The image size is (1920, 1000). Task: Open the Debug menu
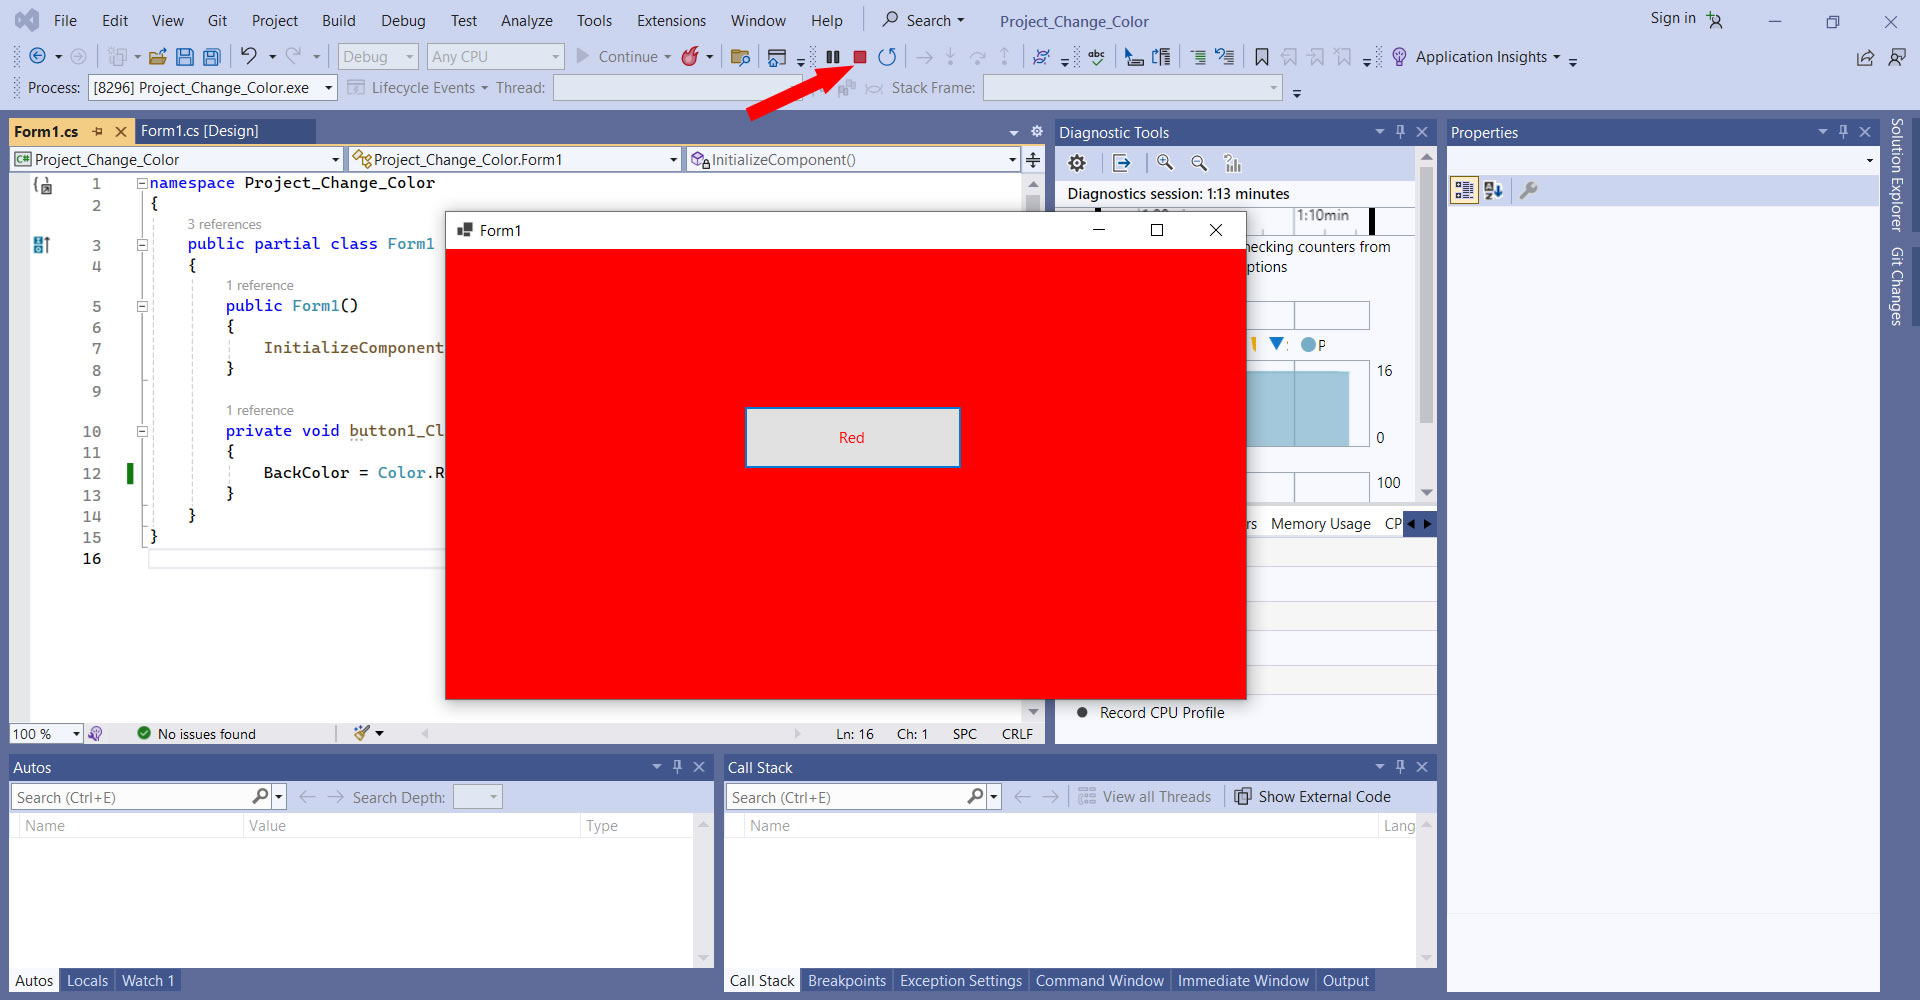pos(403,20)
